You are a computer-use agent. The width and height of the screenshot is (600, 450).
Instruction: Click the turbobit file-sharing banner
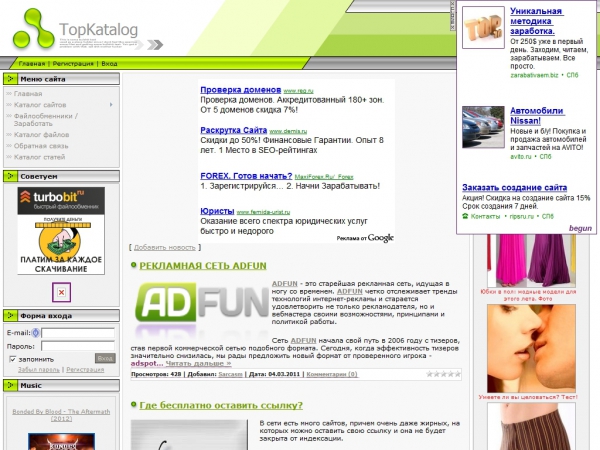[x=61, y=230]
